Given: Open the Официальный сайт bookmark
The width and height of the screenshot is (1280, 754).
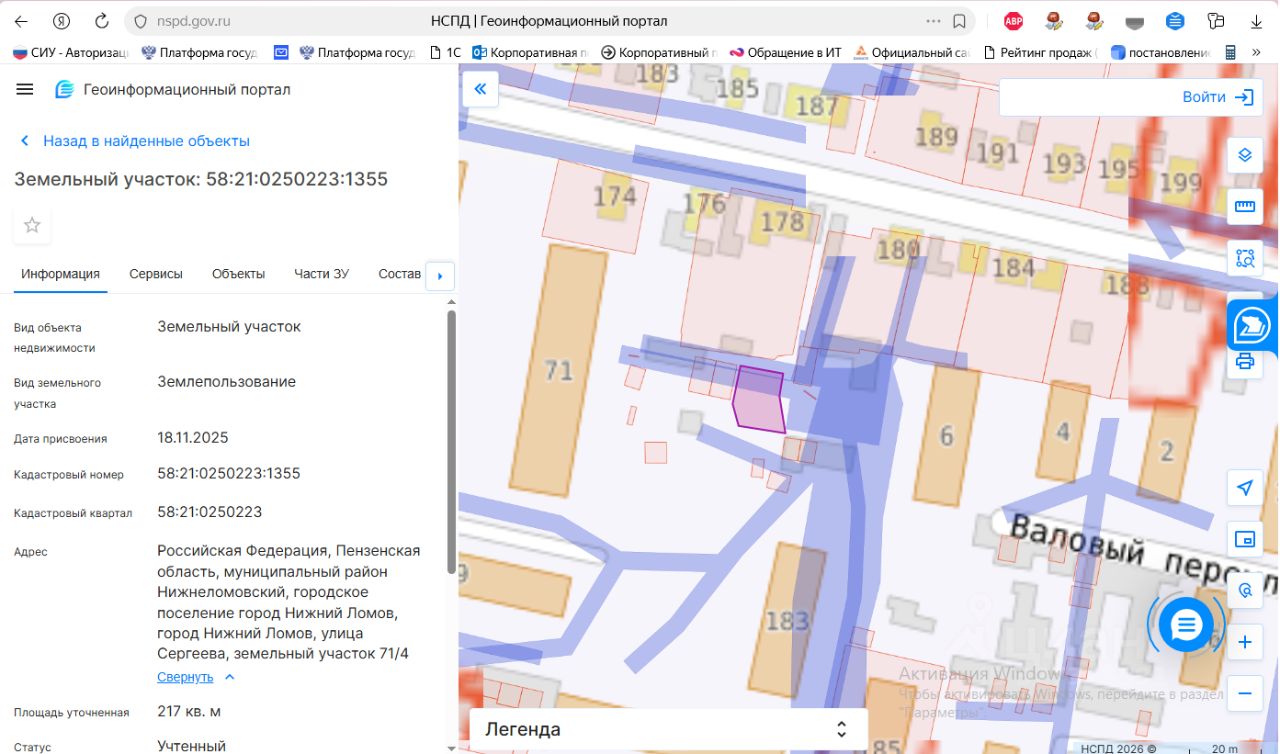Looking at the screenshot, I should tap(912, 52).
